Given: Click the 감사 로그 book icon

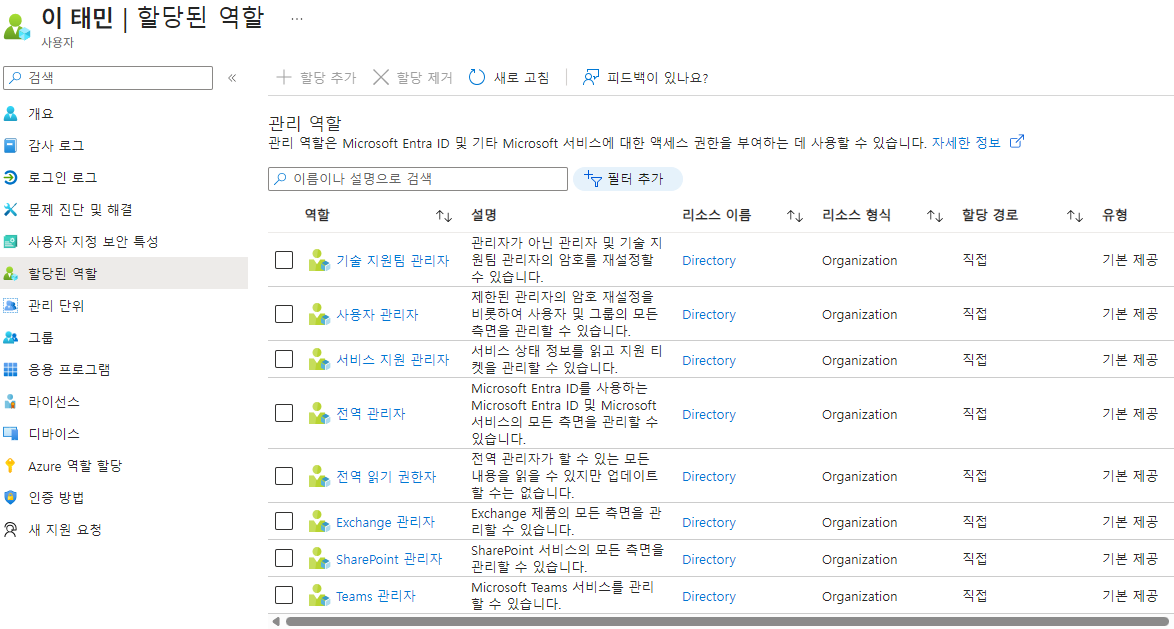Looking at the screenshot, I should [x=10, y=145].
